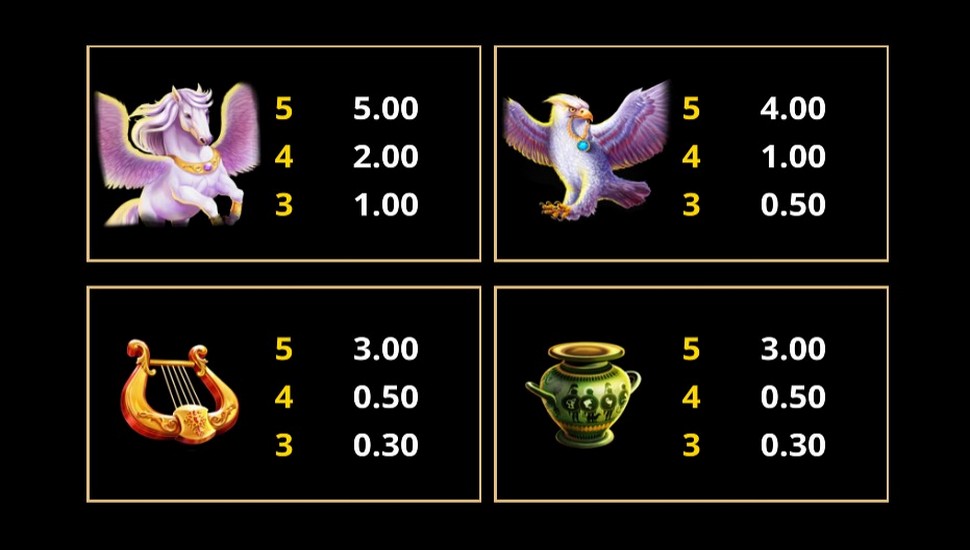Select the vase 0.30 payout value
Viewport: 970px width, 550px height.
pyautogui.click(x=793, y=445)
